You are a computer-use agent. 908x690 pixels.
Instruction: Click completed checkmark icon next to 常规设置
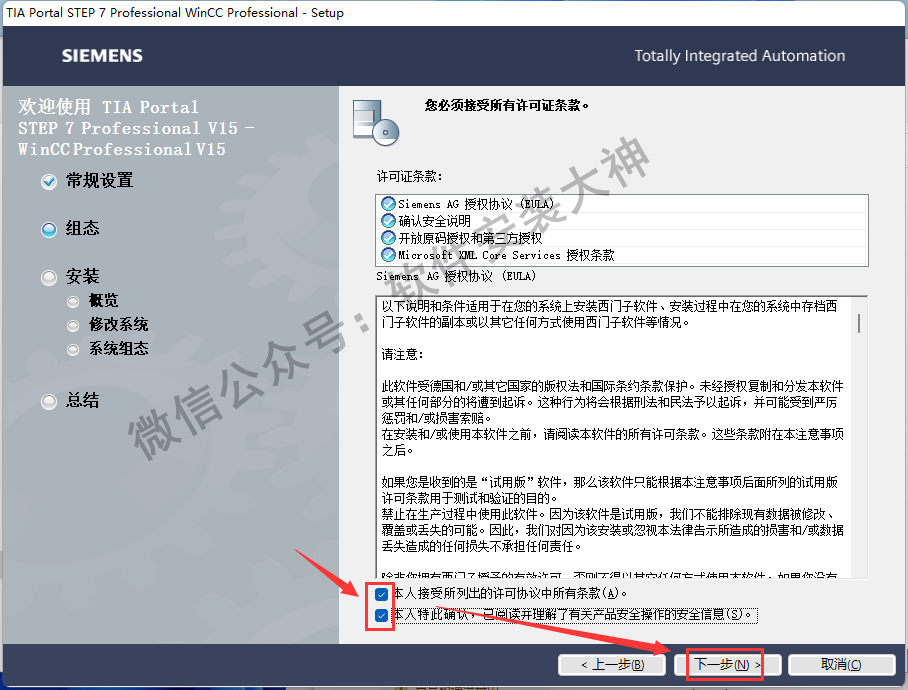click(49, 182)
